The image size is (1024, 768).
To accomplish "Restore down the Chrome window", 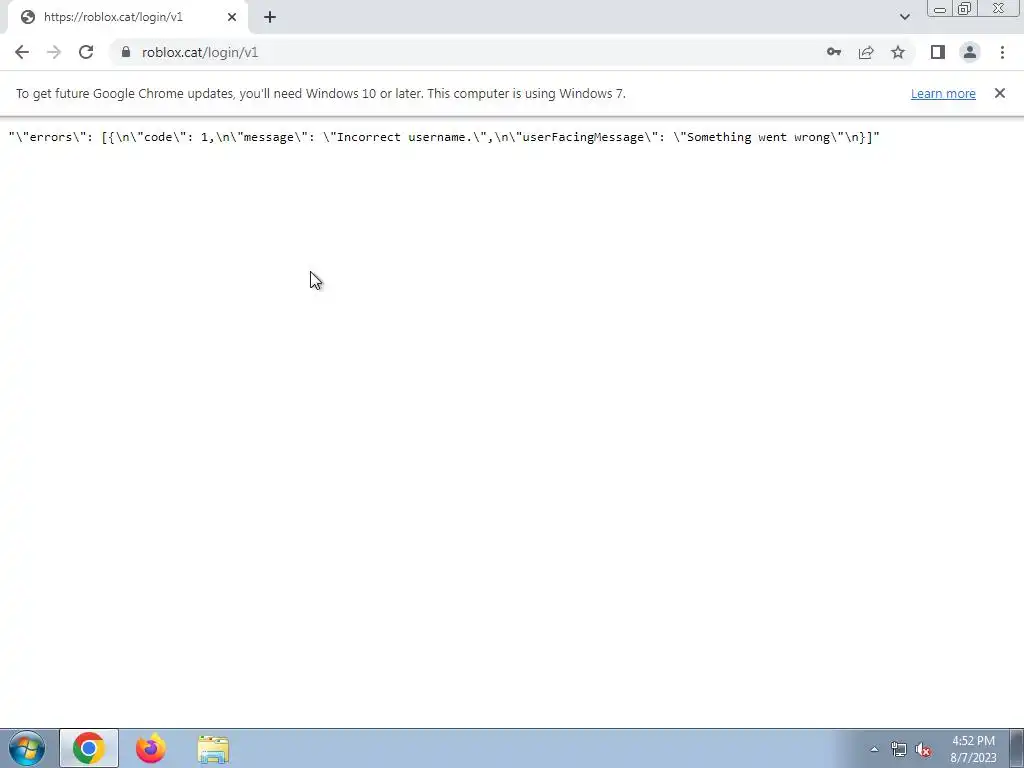I will click(965, 8).
